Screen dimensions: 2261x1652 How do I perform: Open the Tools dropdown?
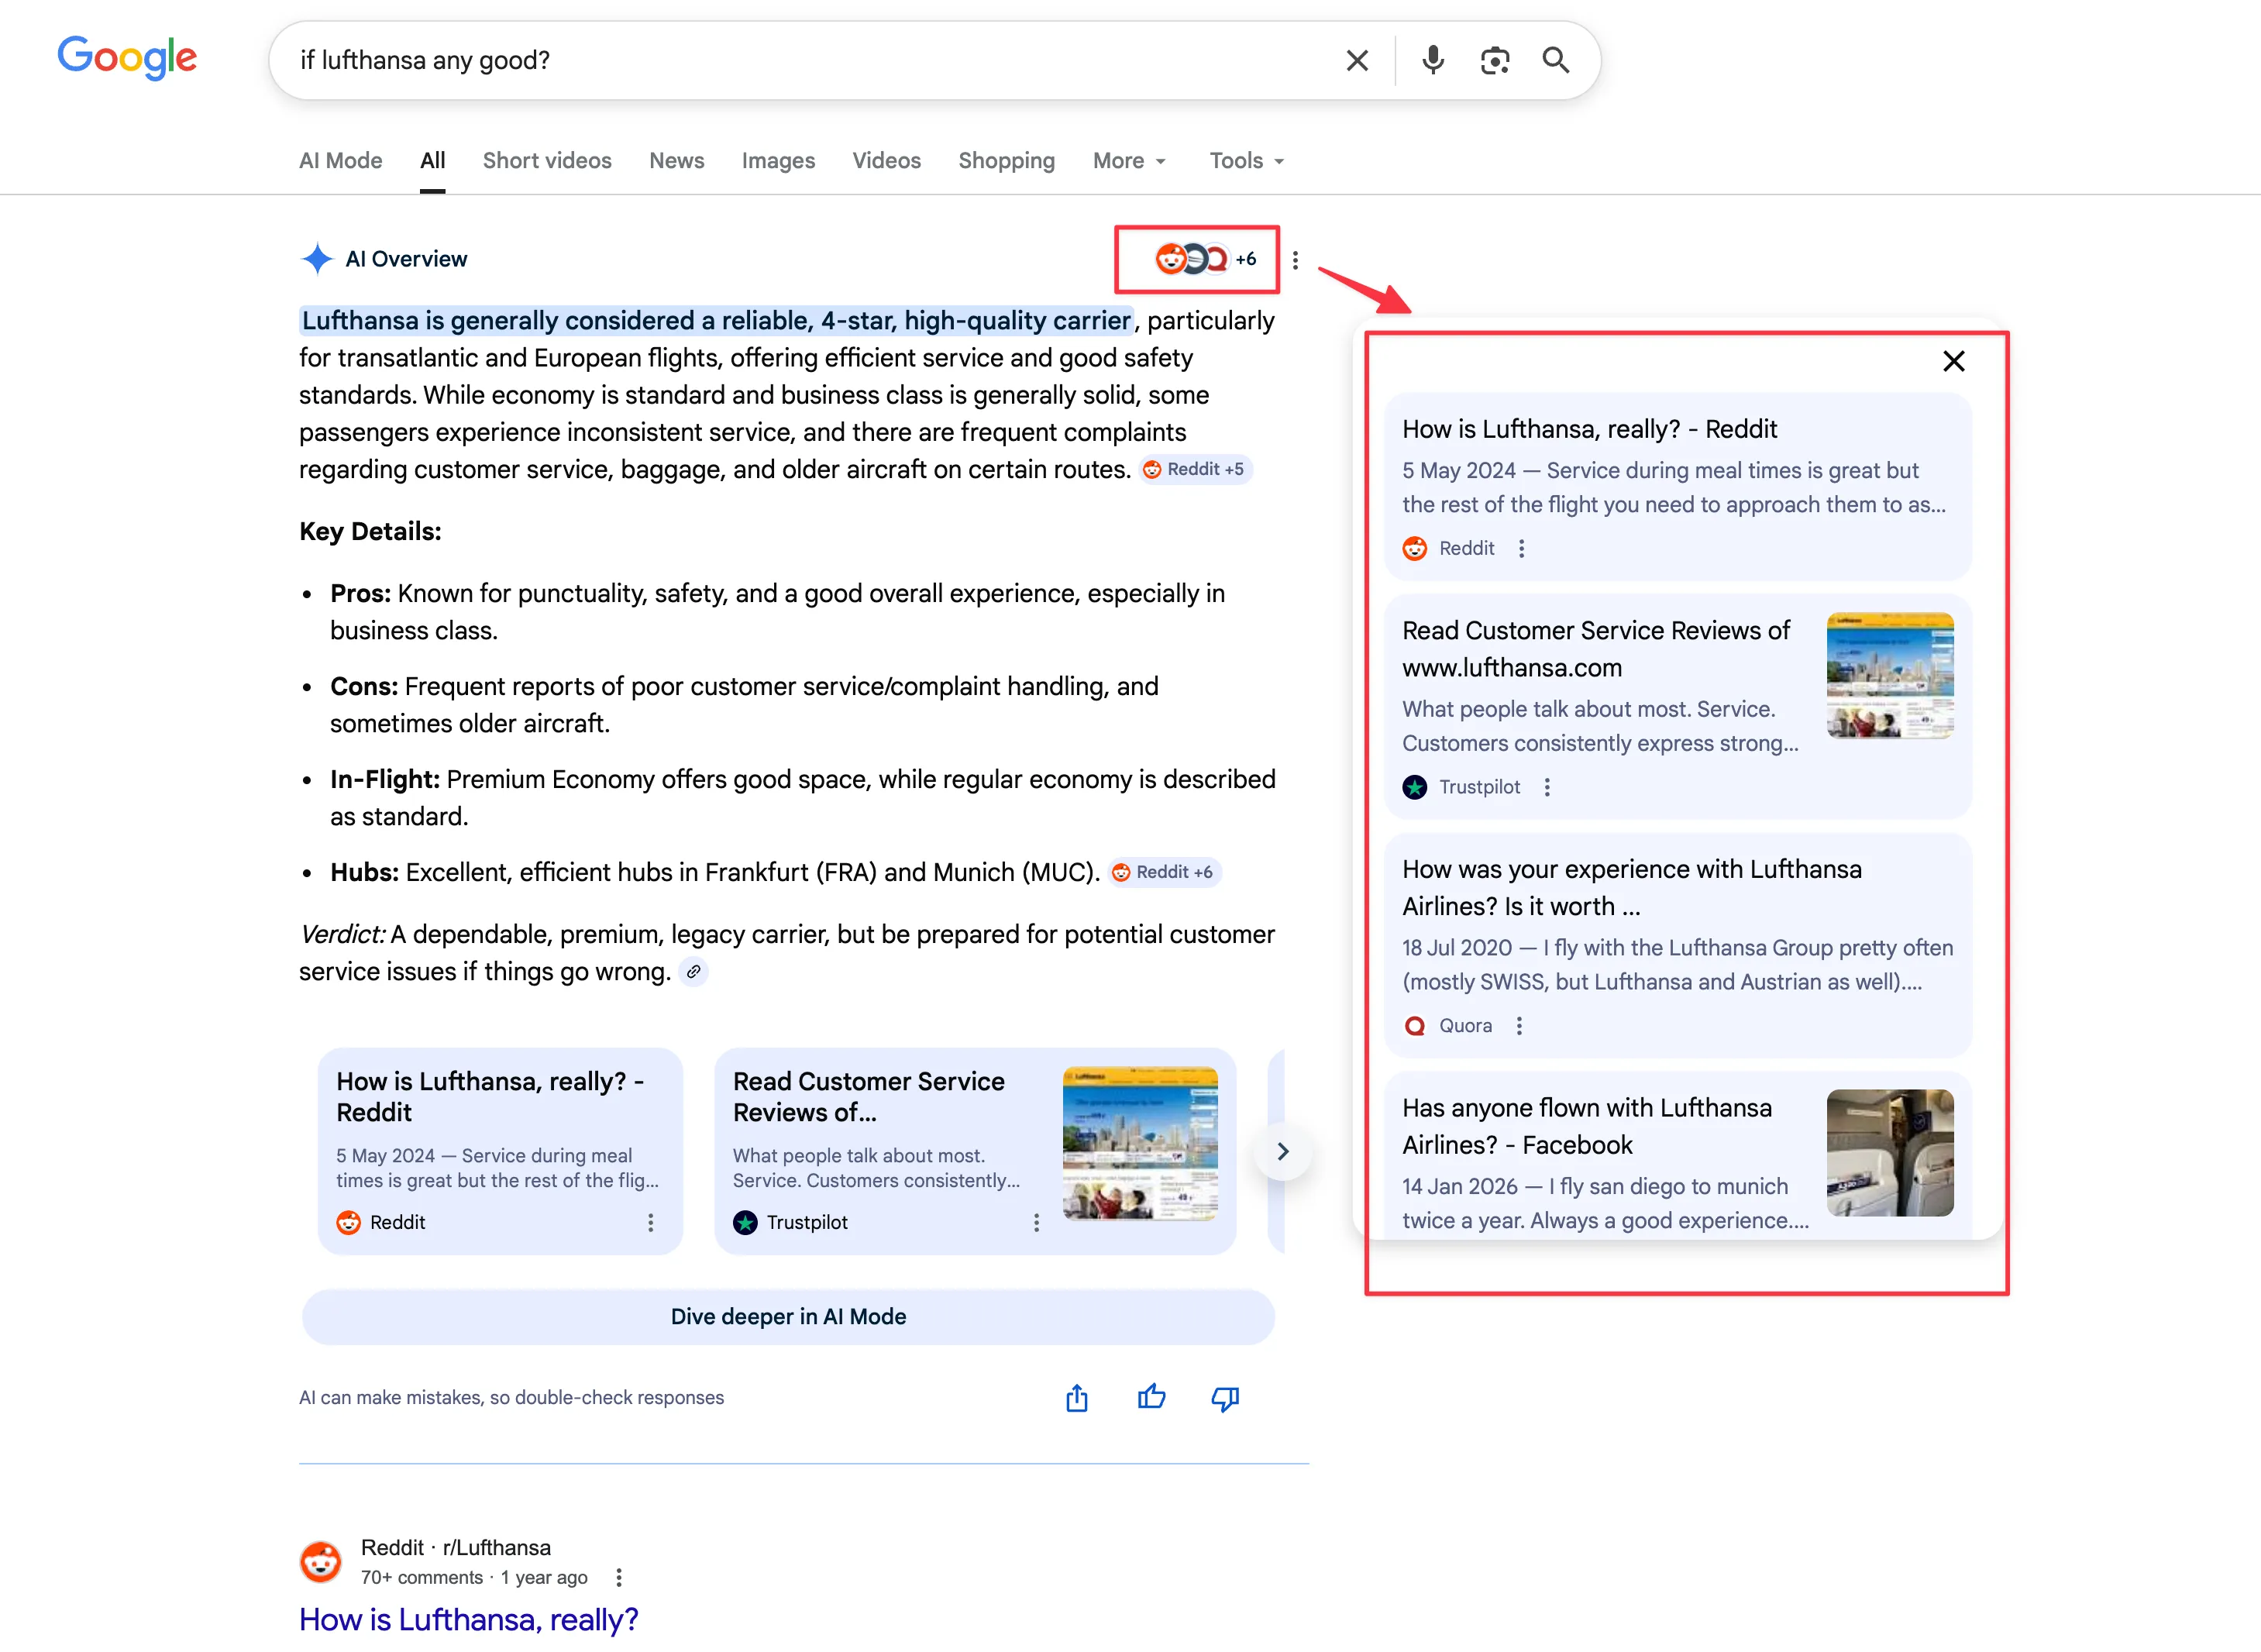(x=1246, y=161)
